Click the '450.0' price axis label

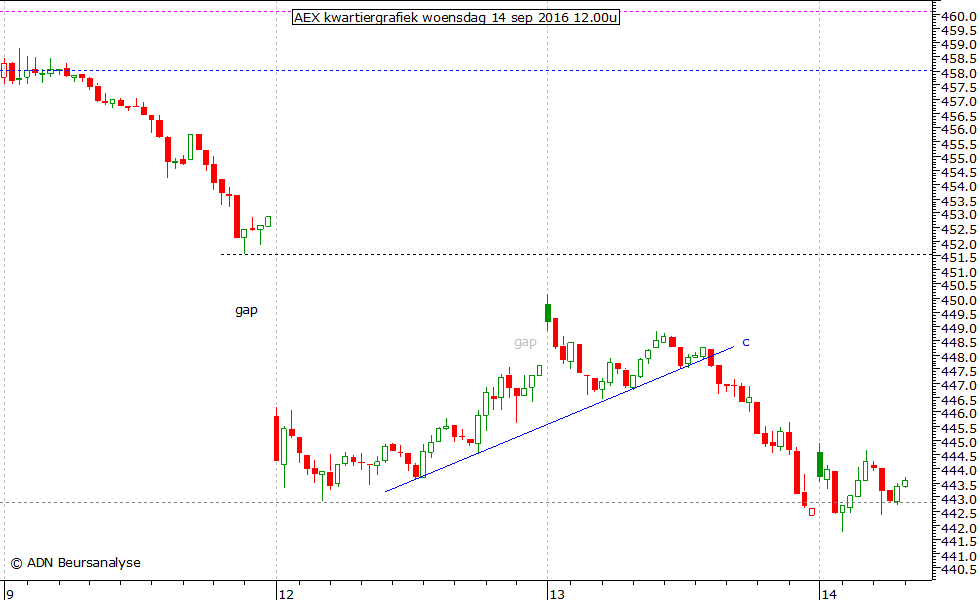tap(959, 301)
